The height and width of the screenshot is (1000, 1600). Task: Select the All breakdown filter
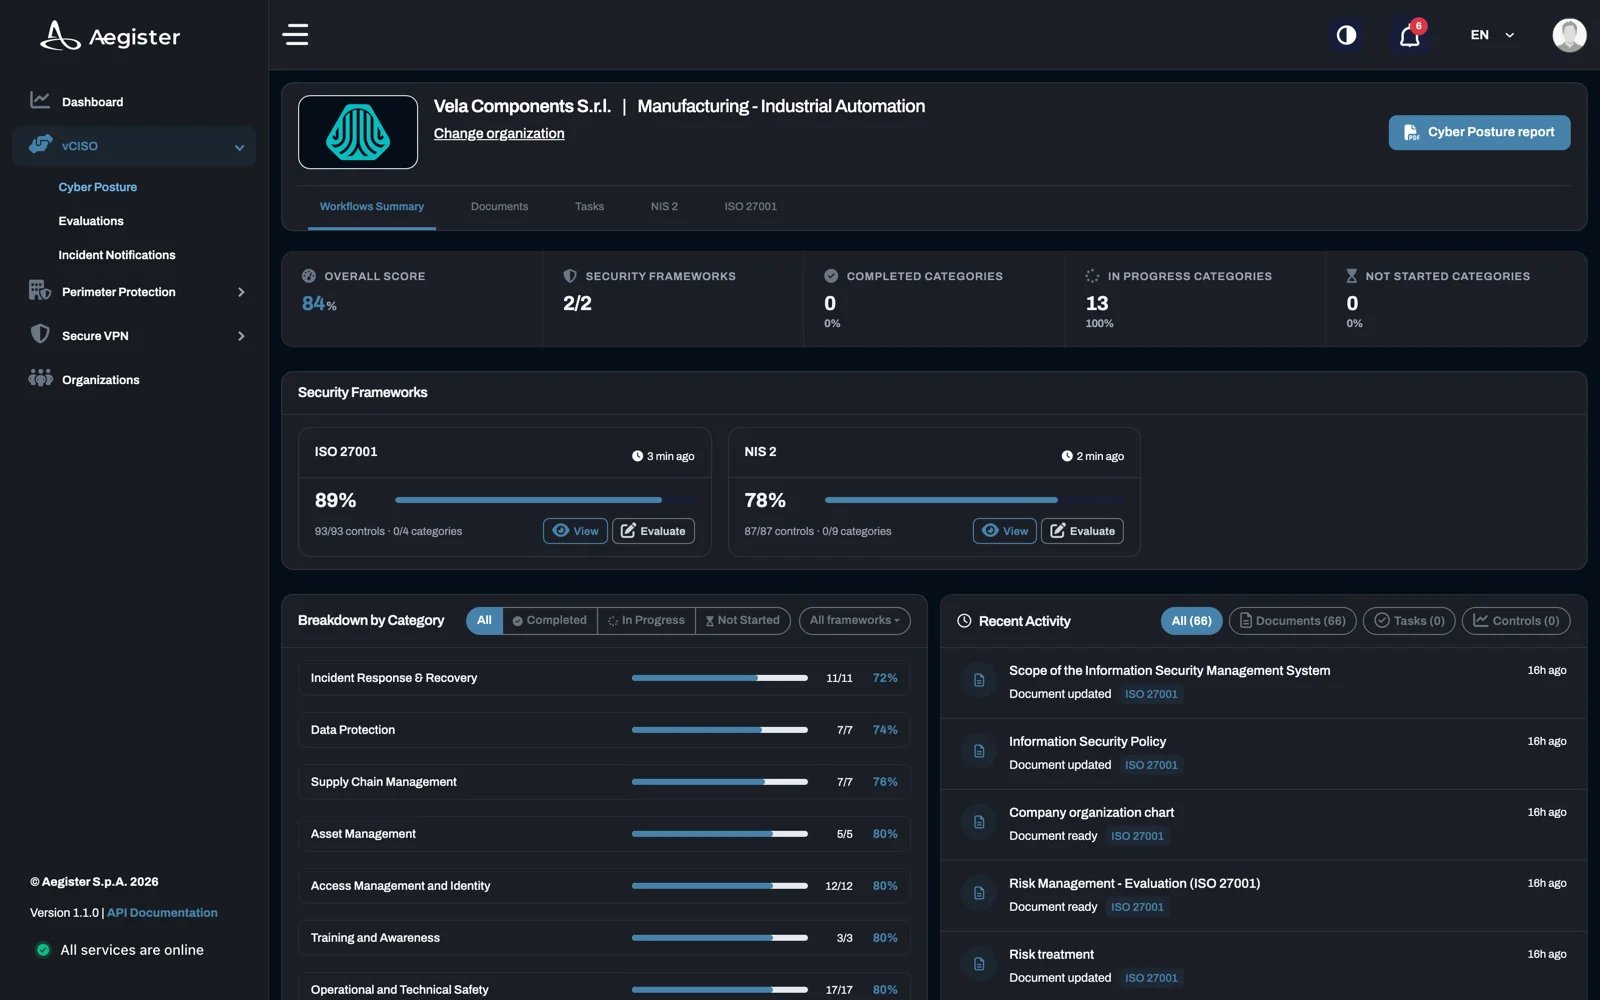point(484,621)
